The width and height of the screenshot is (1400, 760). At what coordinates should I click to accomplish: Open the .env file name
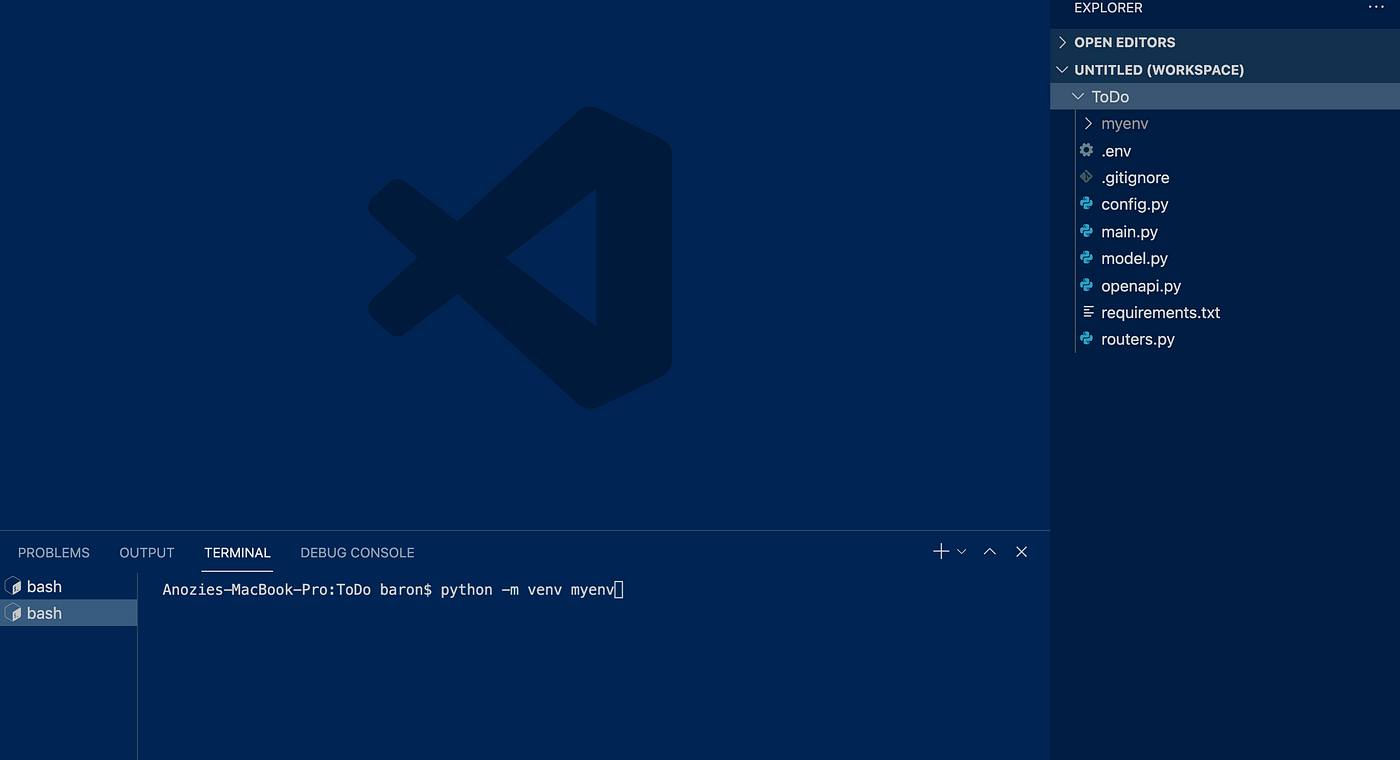point(1116,151)
